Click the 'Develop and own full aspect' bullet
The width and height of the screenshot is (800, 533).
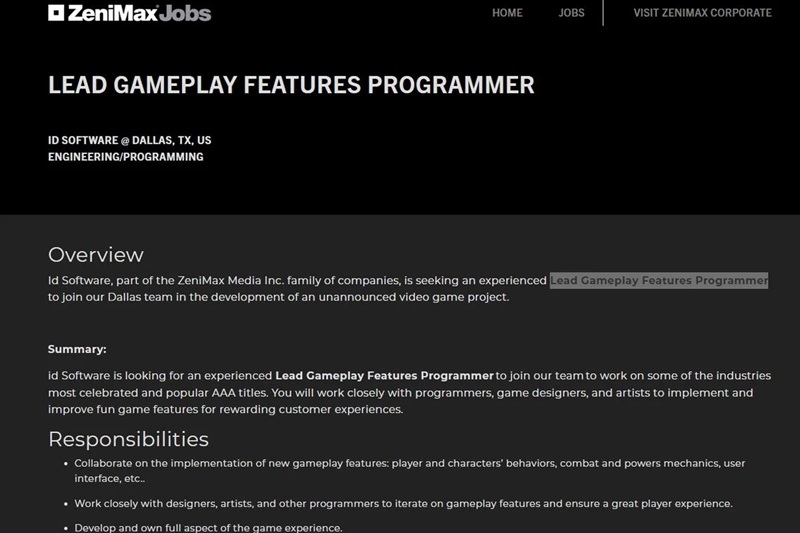click(x=208, y=527)
